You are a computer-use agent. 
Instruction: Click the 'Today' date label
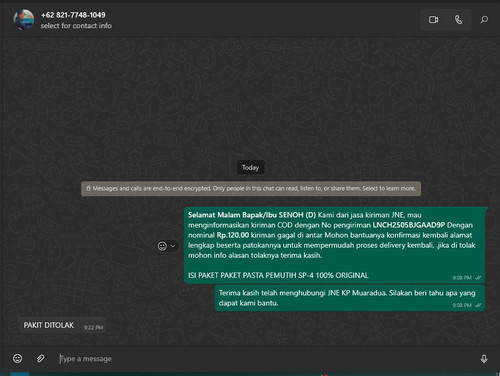250,167
